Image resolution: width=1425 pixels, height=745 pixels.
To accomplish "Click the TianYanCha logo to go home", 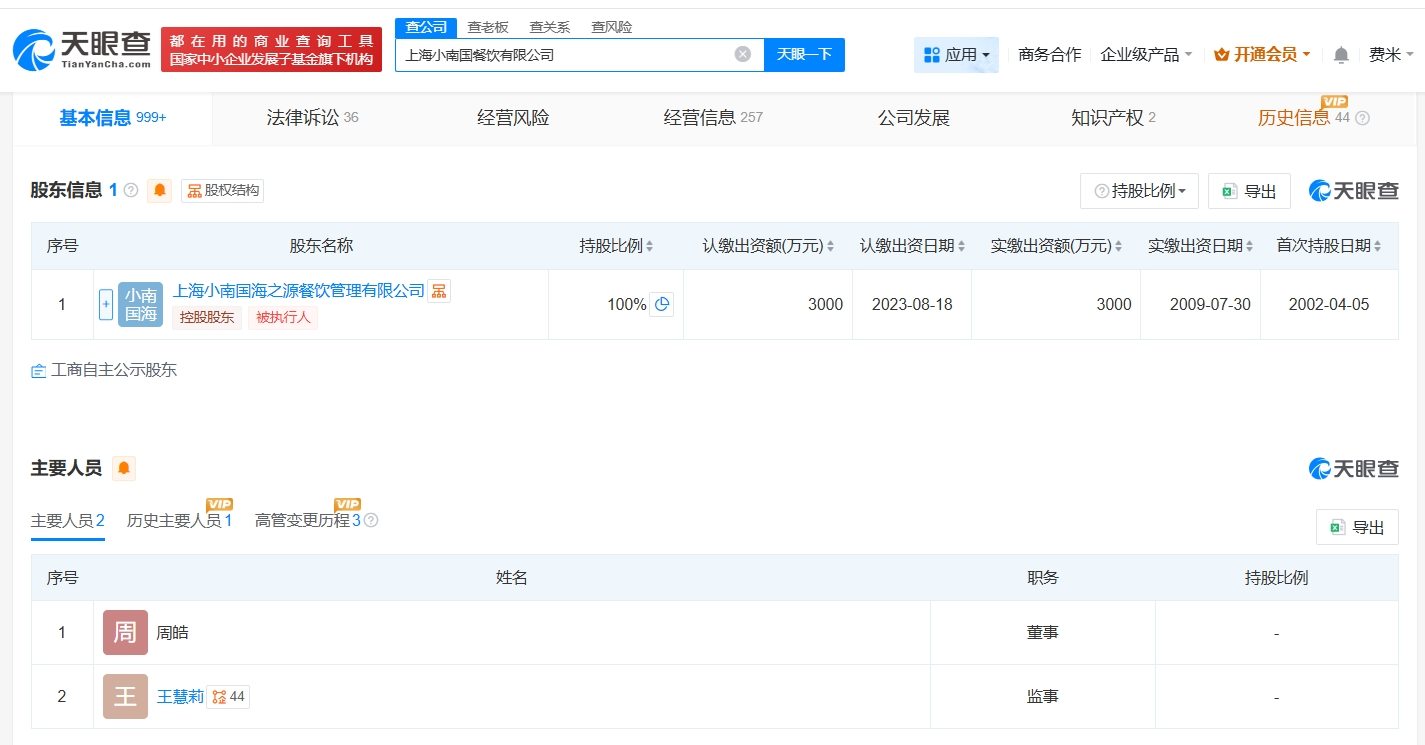I will click(x=82, y=49).
